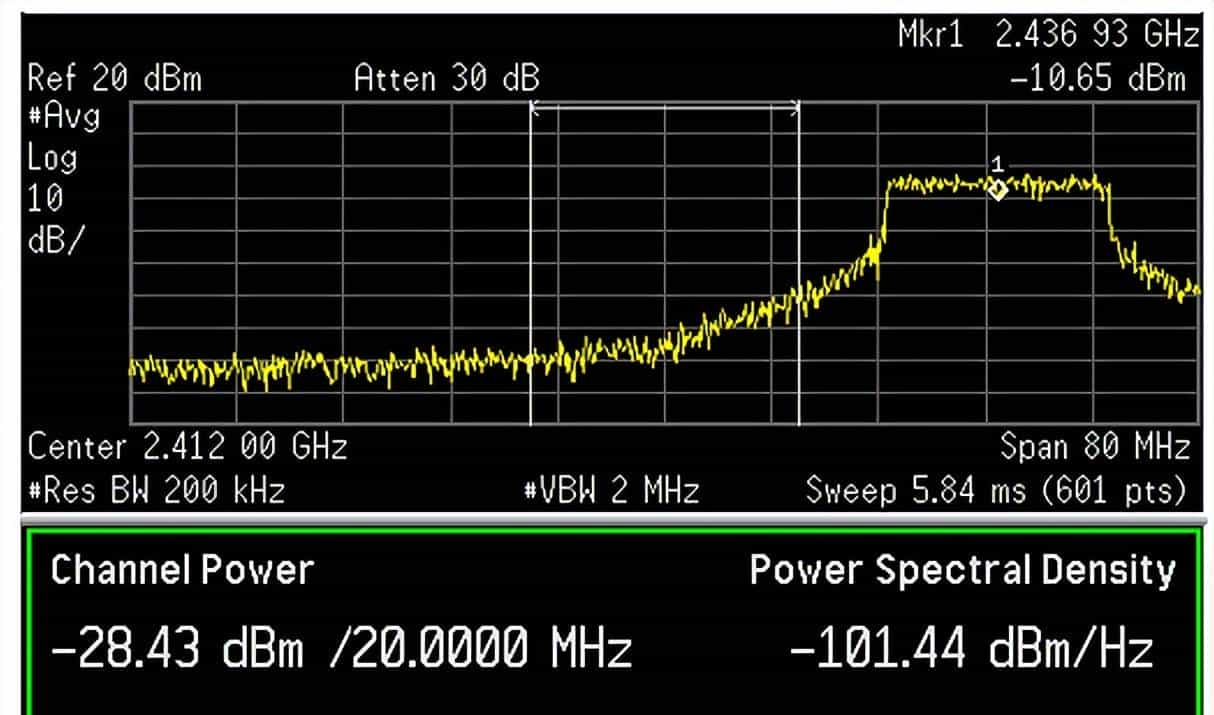
Task: Click the Span 80 MHz readout
Action: [1095, 446]
